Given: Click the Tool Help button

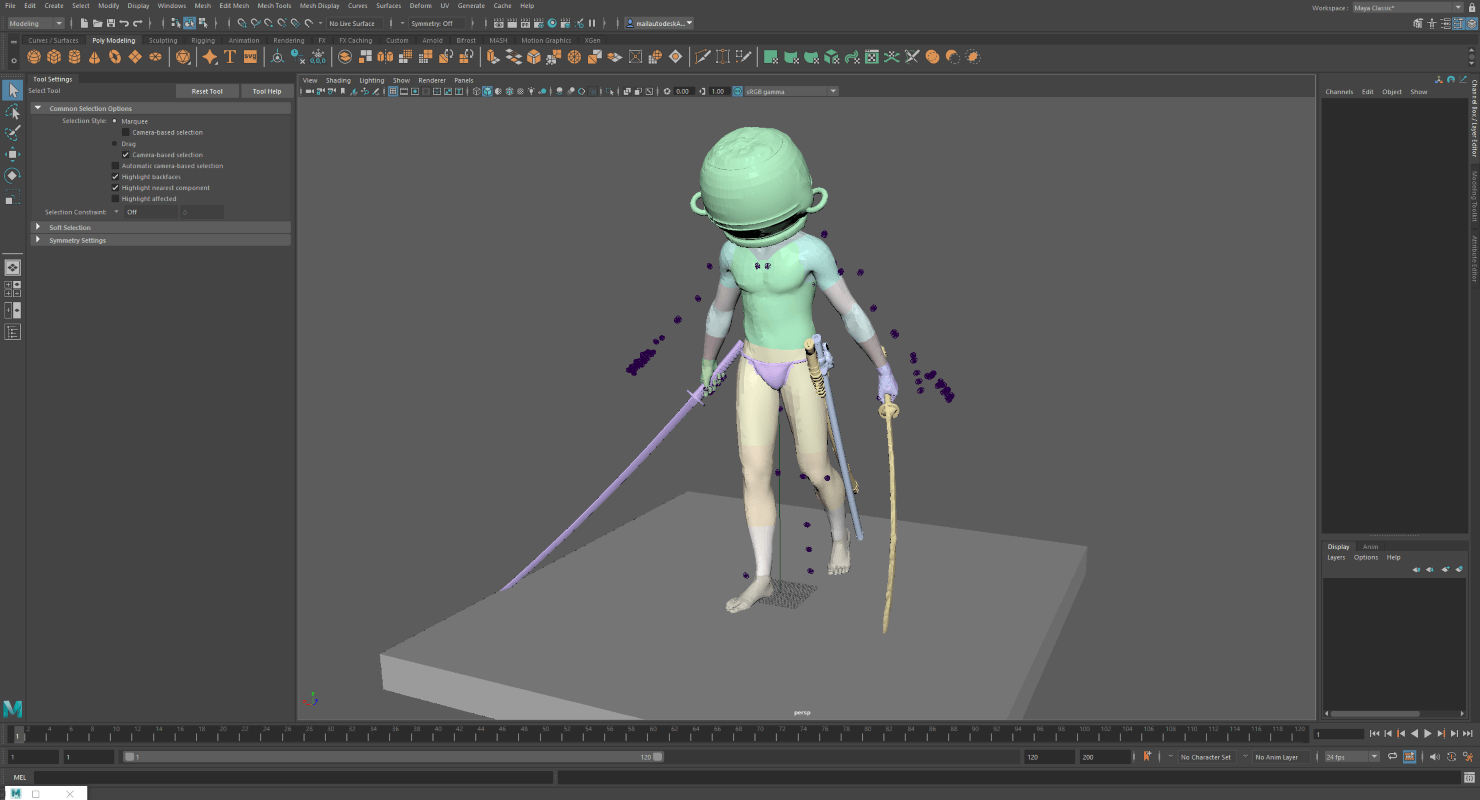Looking at the screenshot, I should (x=265, y=91).
